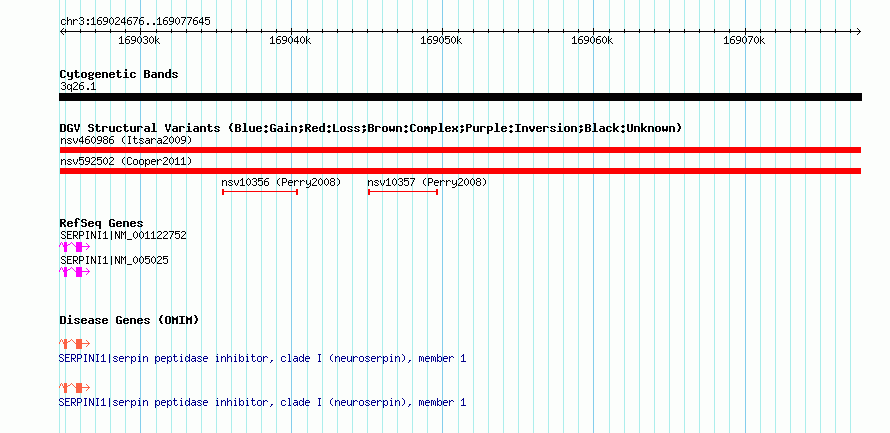890x433 pixels.
Task: Click the second OMIM disease gene glyph
Action: [x=74, y=388]
